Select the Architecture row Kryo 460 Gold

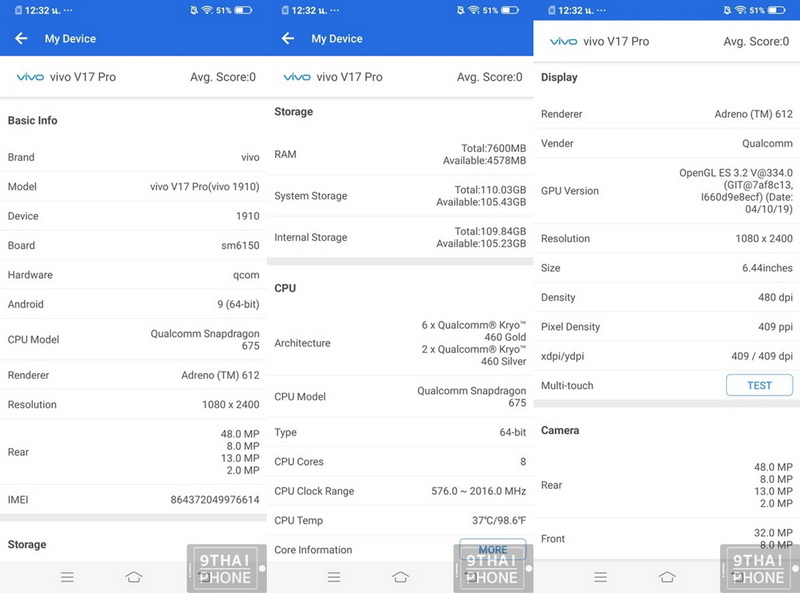coord(400,343)
